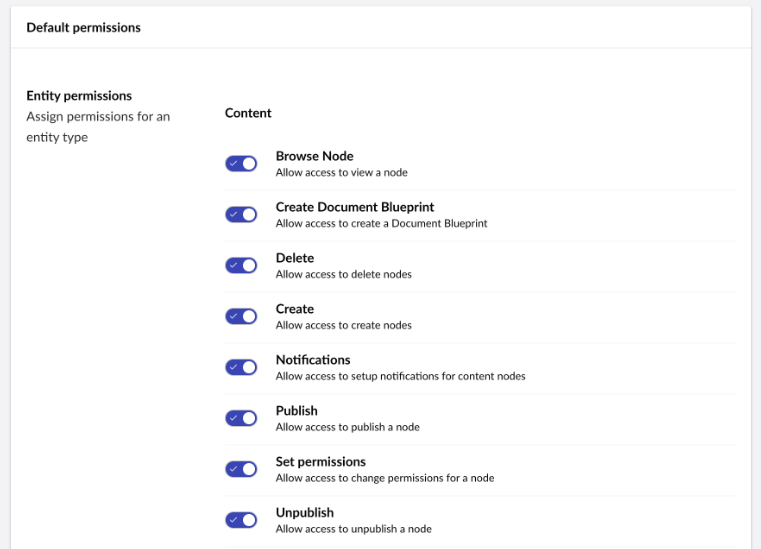Click the Entity permissions heading

click(79, 96)
